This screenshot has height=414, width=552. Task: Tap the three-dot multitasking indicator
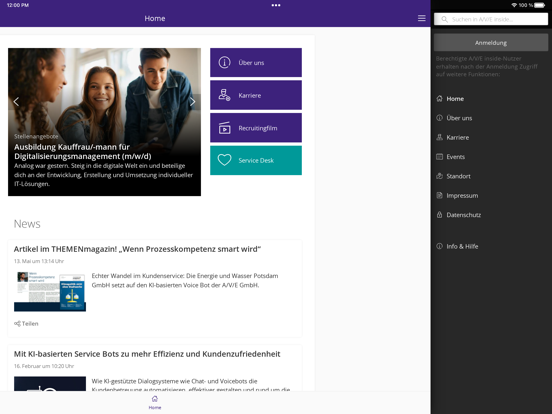tap(276, 5)
